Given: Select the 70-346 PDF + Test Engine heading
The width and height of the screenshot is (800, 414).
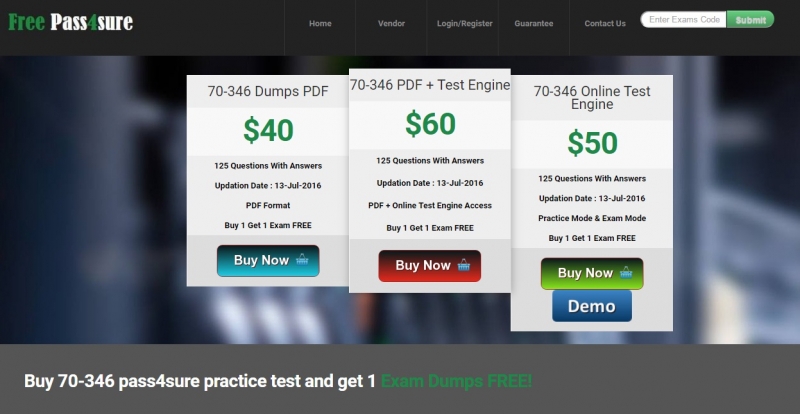Looking at the screenshot, I should click(430, 85).
